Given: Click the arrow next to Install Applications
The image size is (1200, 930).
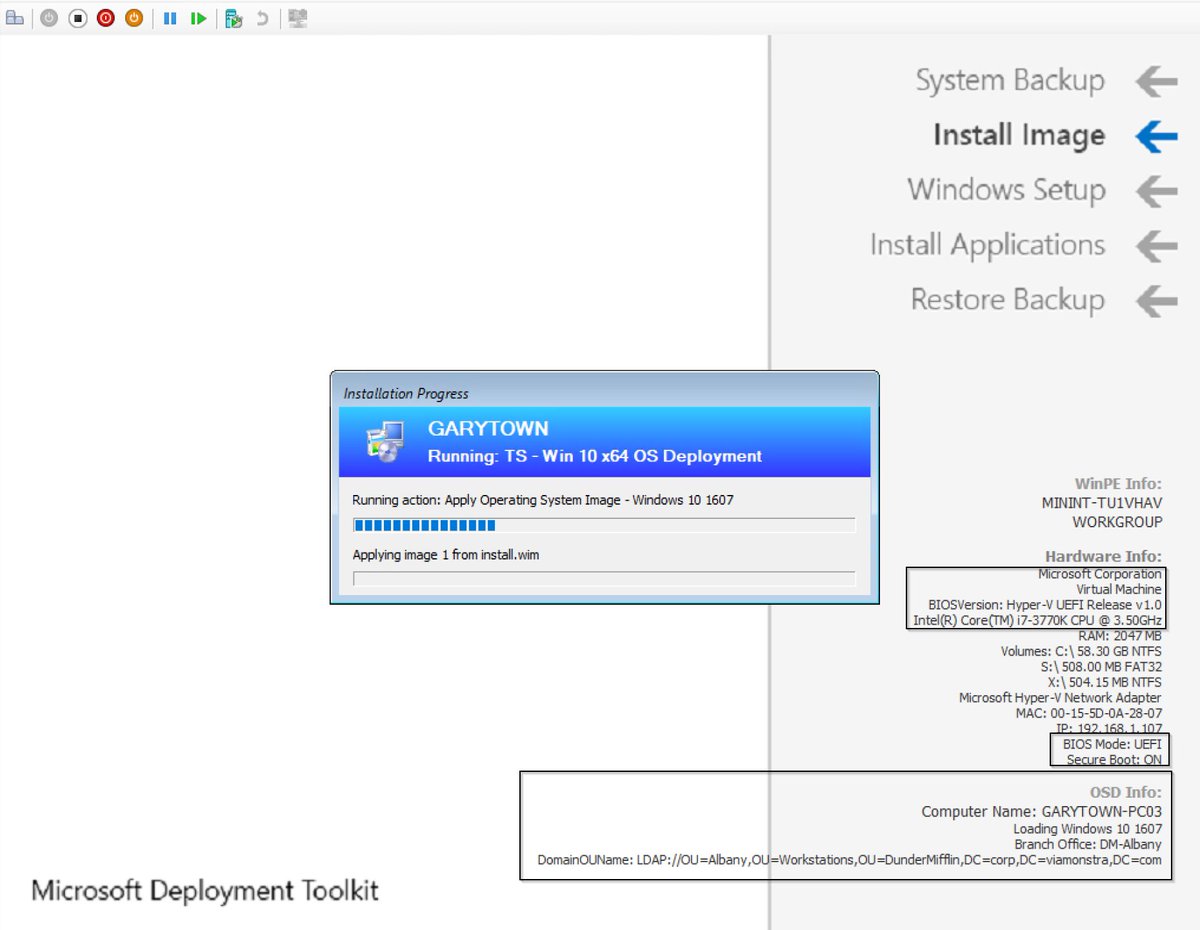Looking at the screenshot, I should [1157, 246].
